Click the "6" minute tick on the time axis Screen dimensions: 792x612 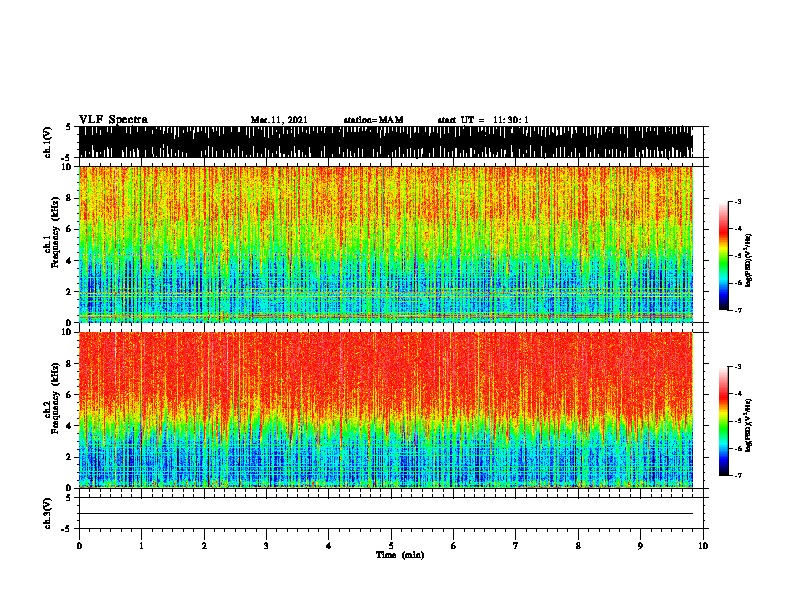coord(454,546)
